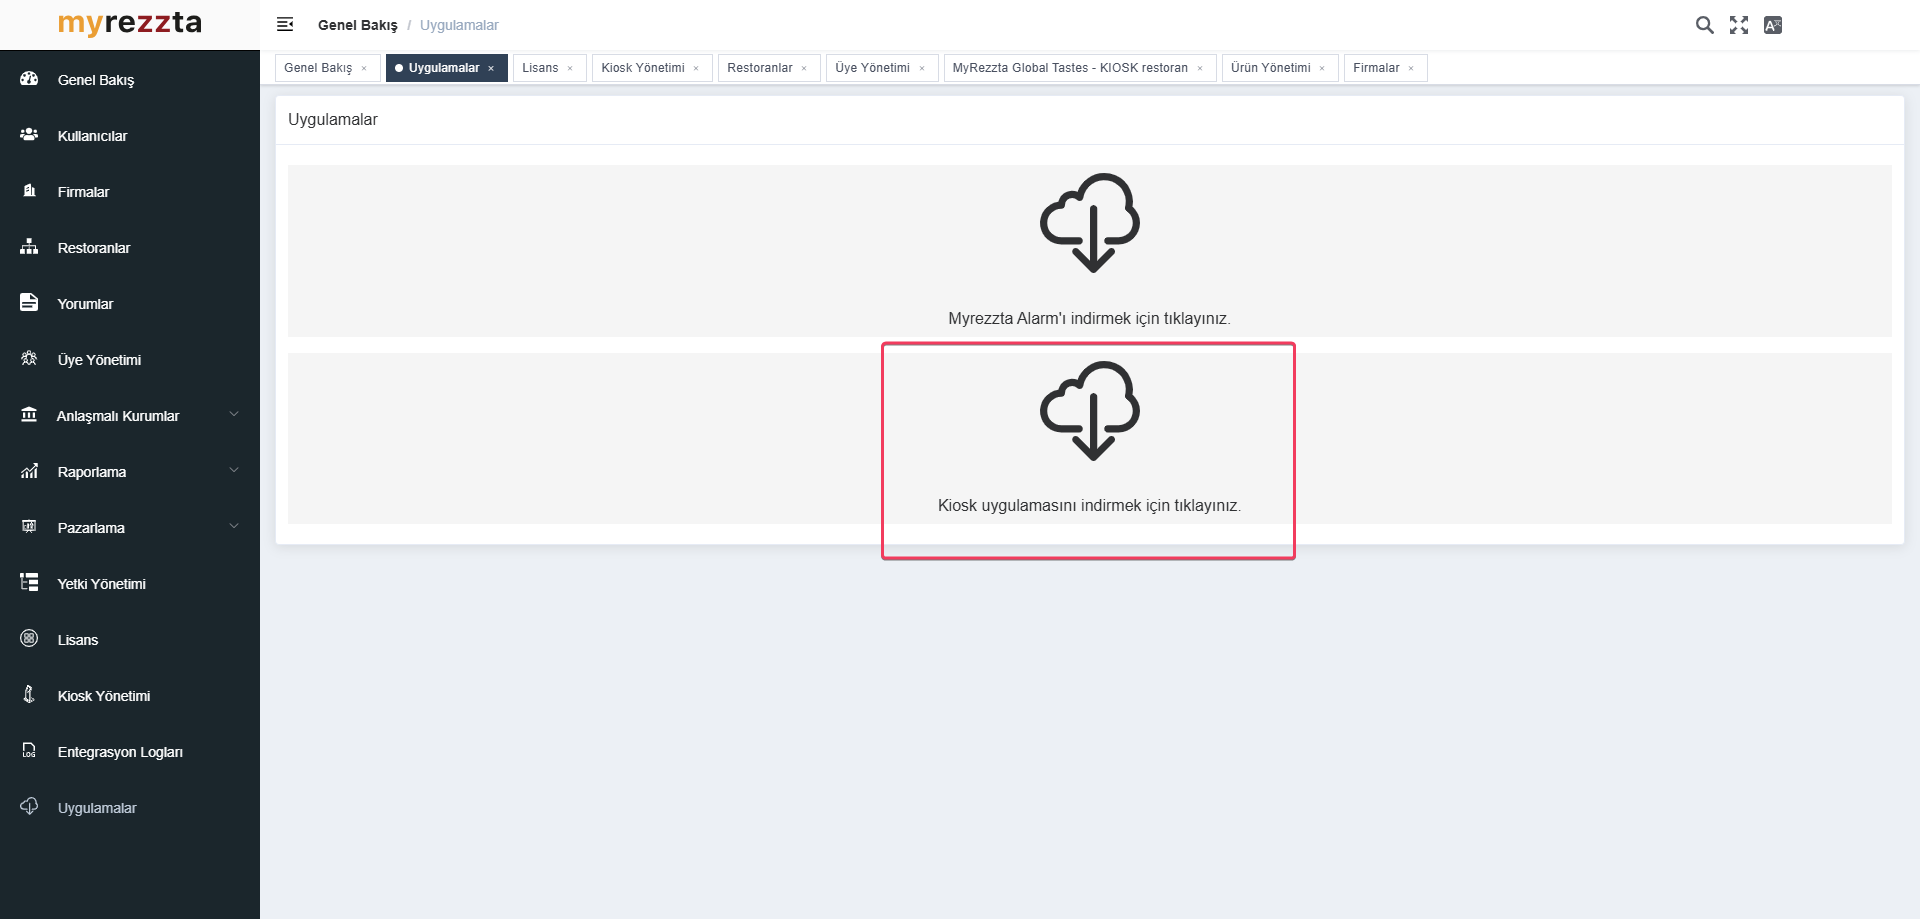Expand the Raporlama submenu arrow
Viewport: 1920px width, 919px height.
point(234,470)
